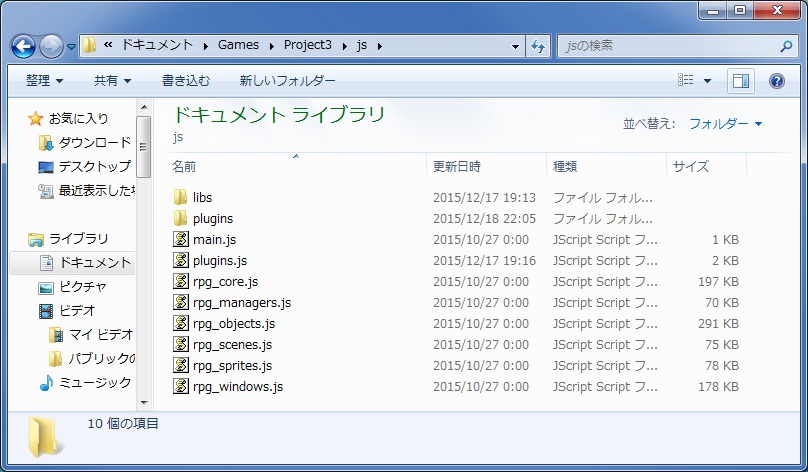Click sidebar scrollbar down arrow
Viewport: 808px width, 472px height.
click(144, 403)
